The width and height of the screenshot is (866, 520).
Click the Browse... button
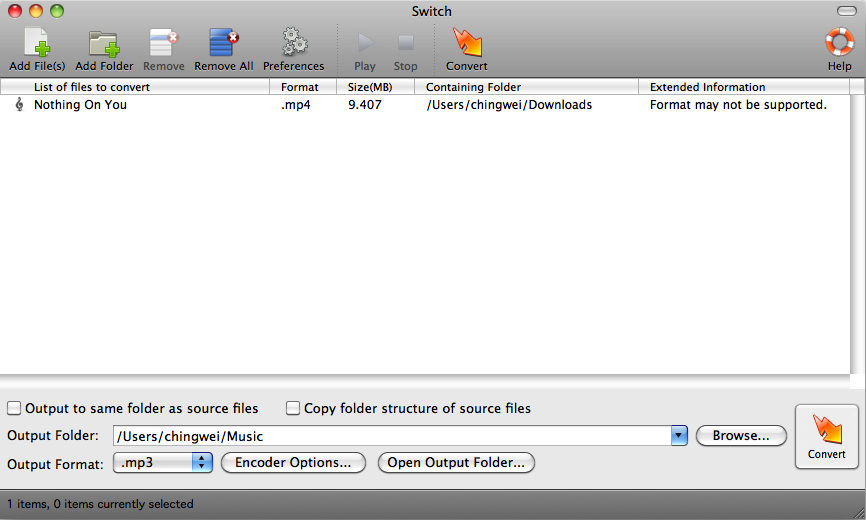741,436
